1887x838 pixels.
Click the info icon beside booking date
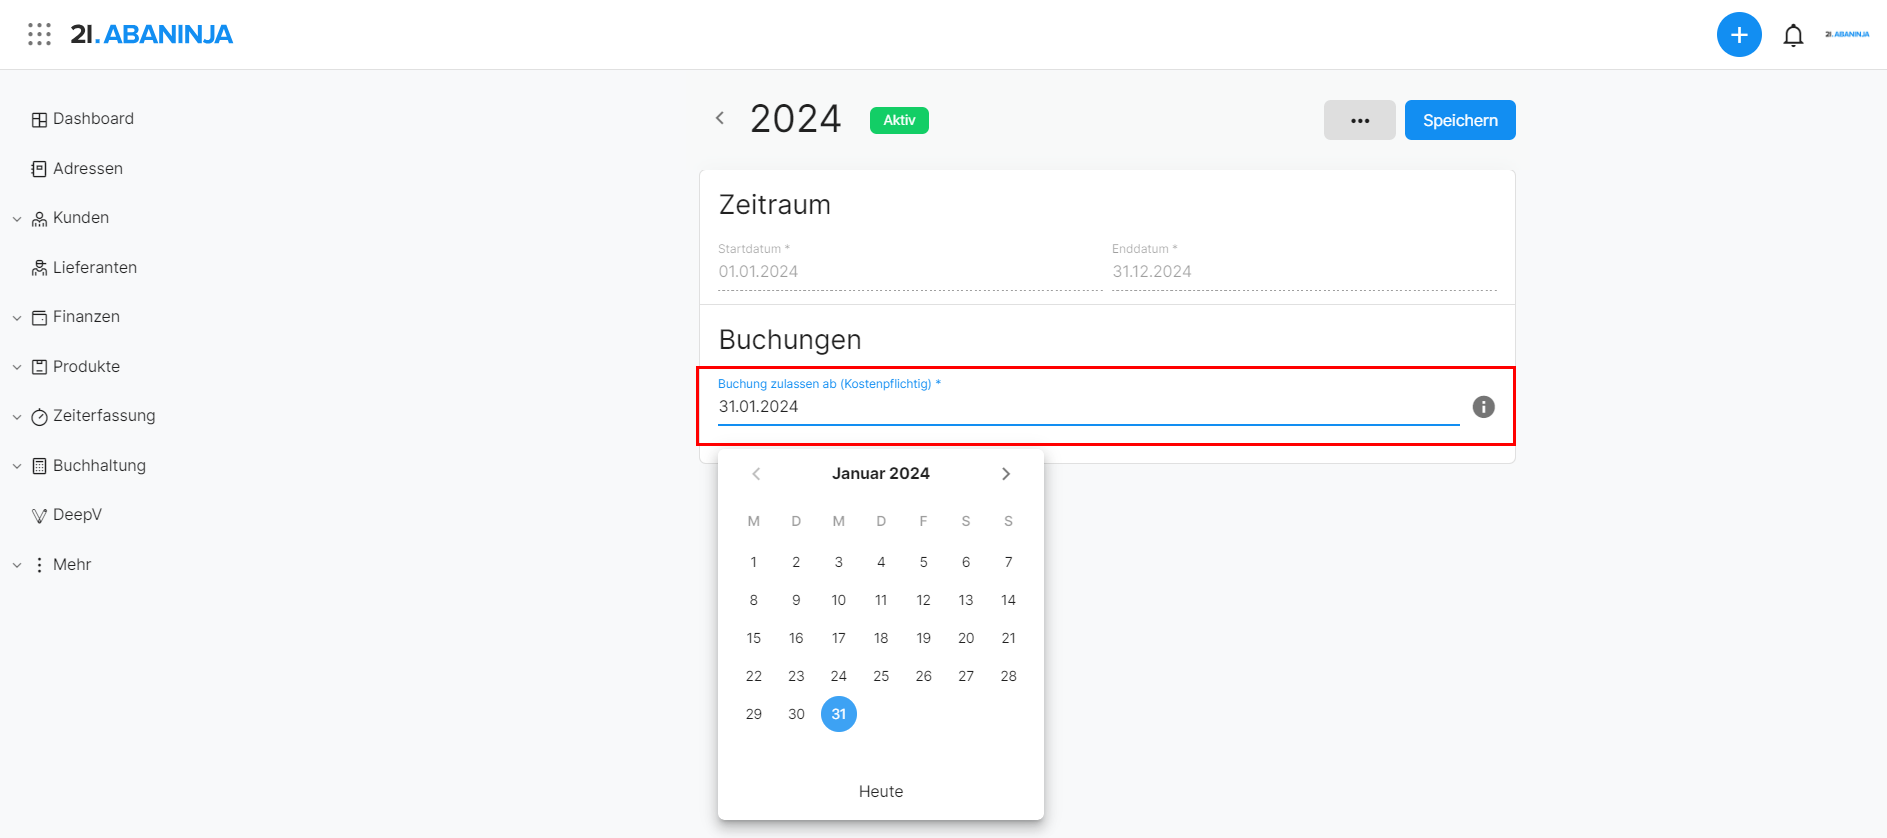coord(1483,407)
